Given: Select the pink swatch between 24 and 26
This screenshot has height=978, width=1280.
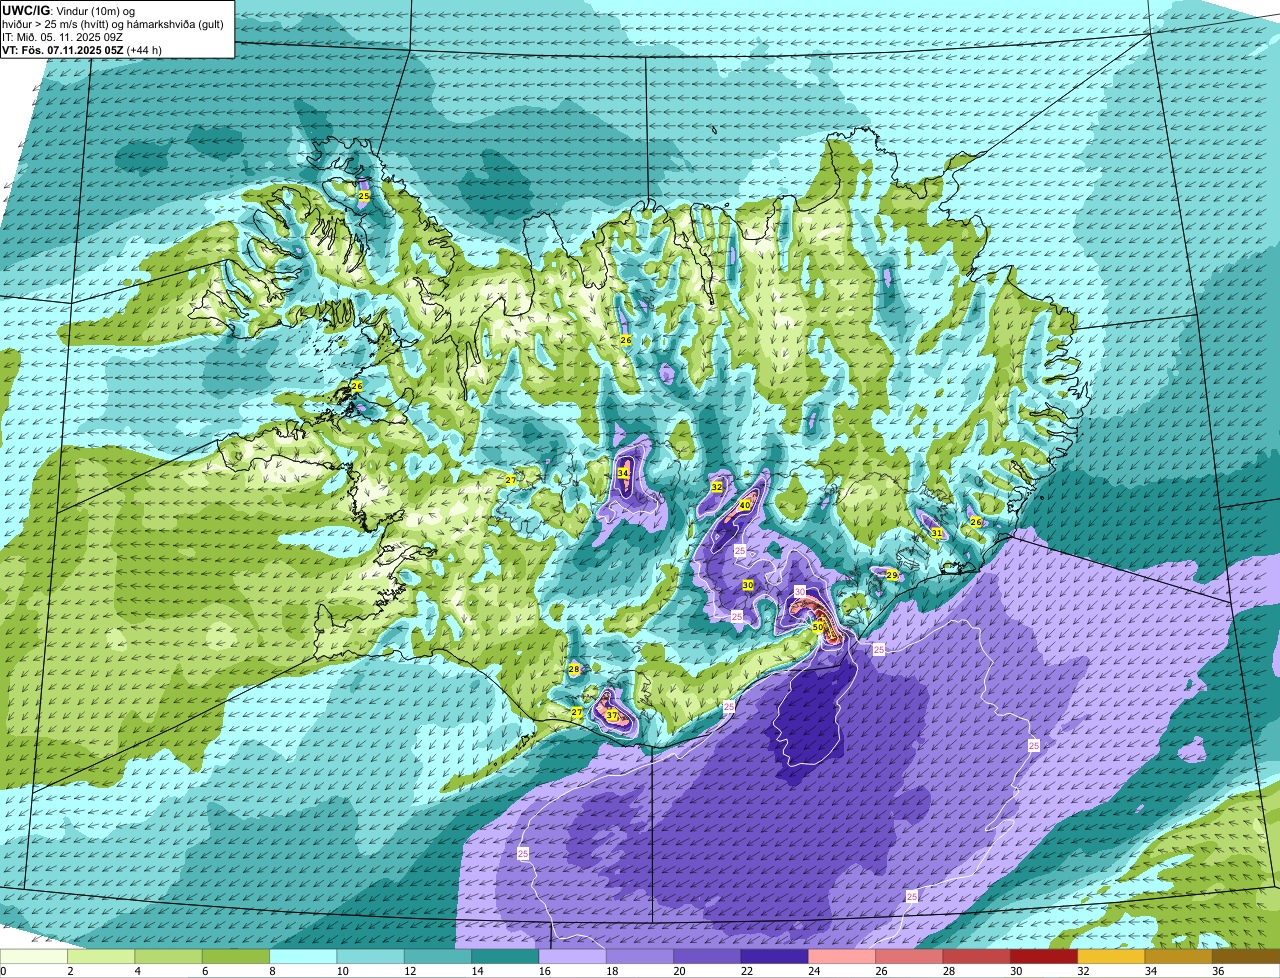Looking at the screenshot, I should (841, 956).
